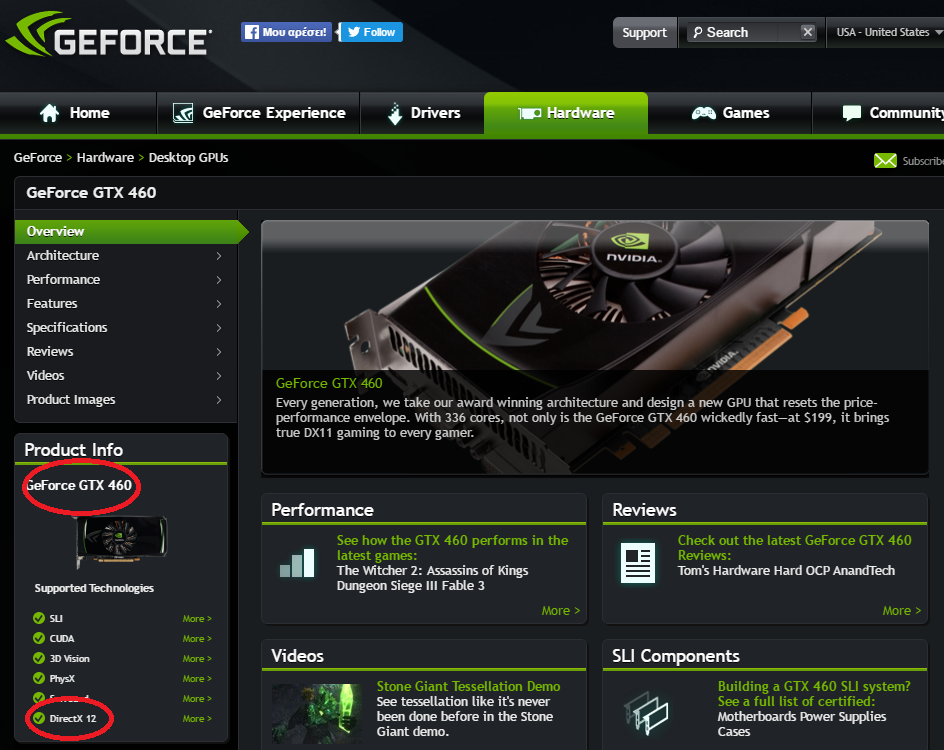Click the Community speech bubble icon

click(852, 113)
